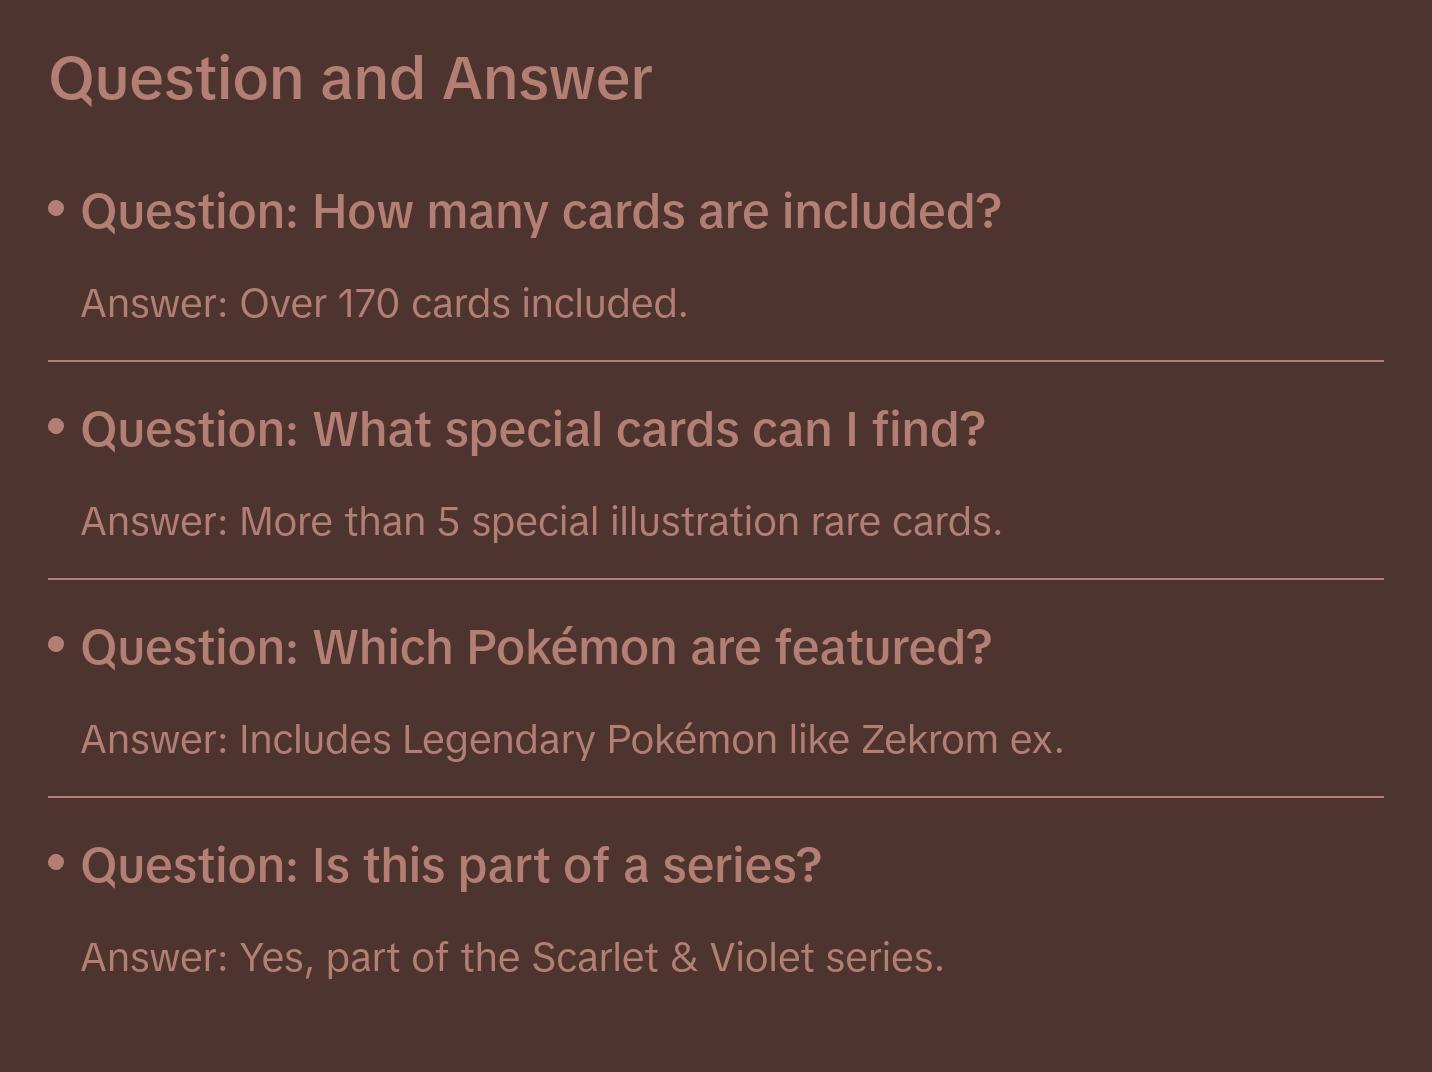This screenshot has width=1432, height=1072.
Task: Expand the "How many cards are included?" question
Action: 540,212
